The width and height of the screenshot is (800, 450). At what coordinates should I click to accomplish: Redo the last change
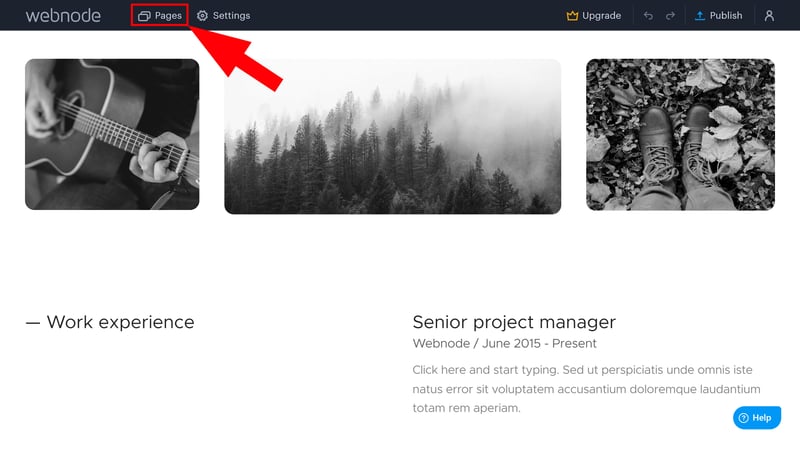pos(670,16)
